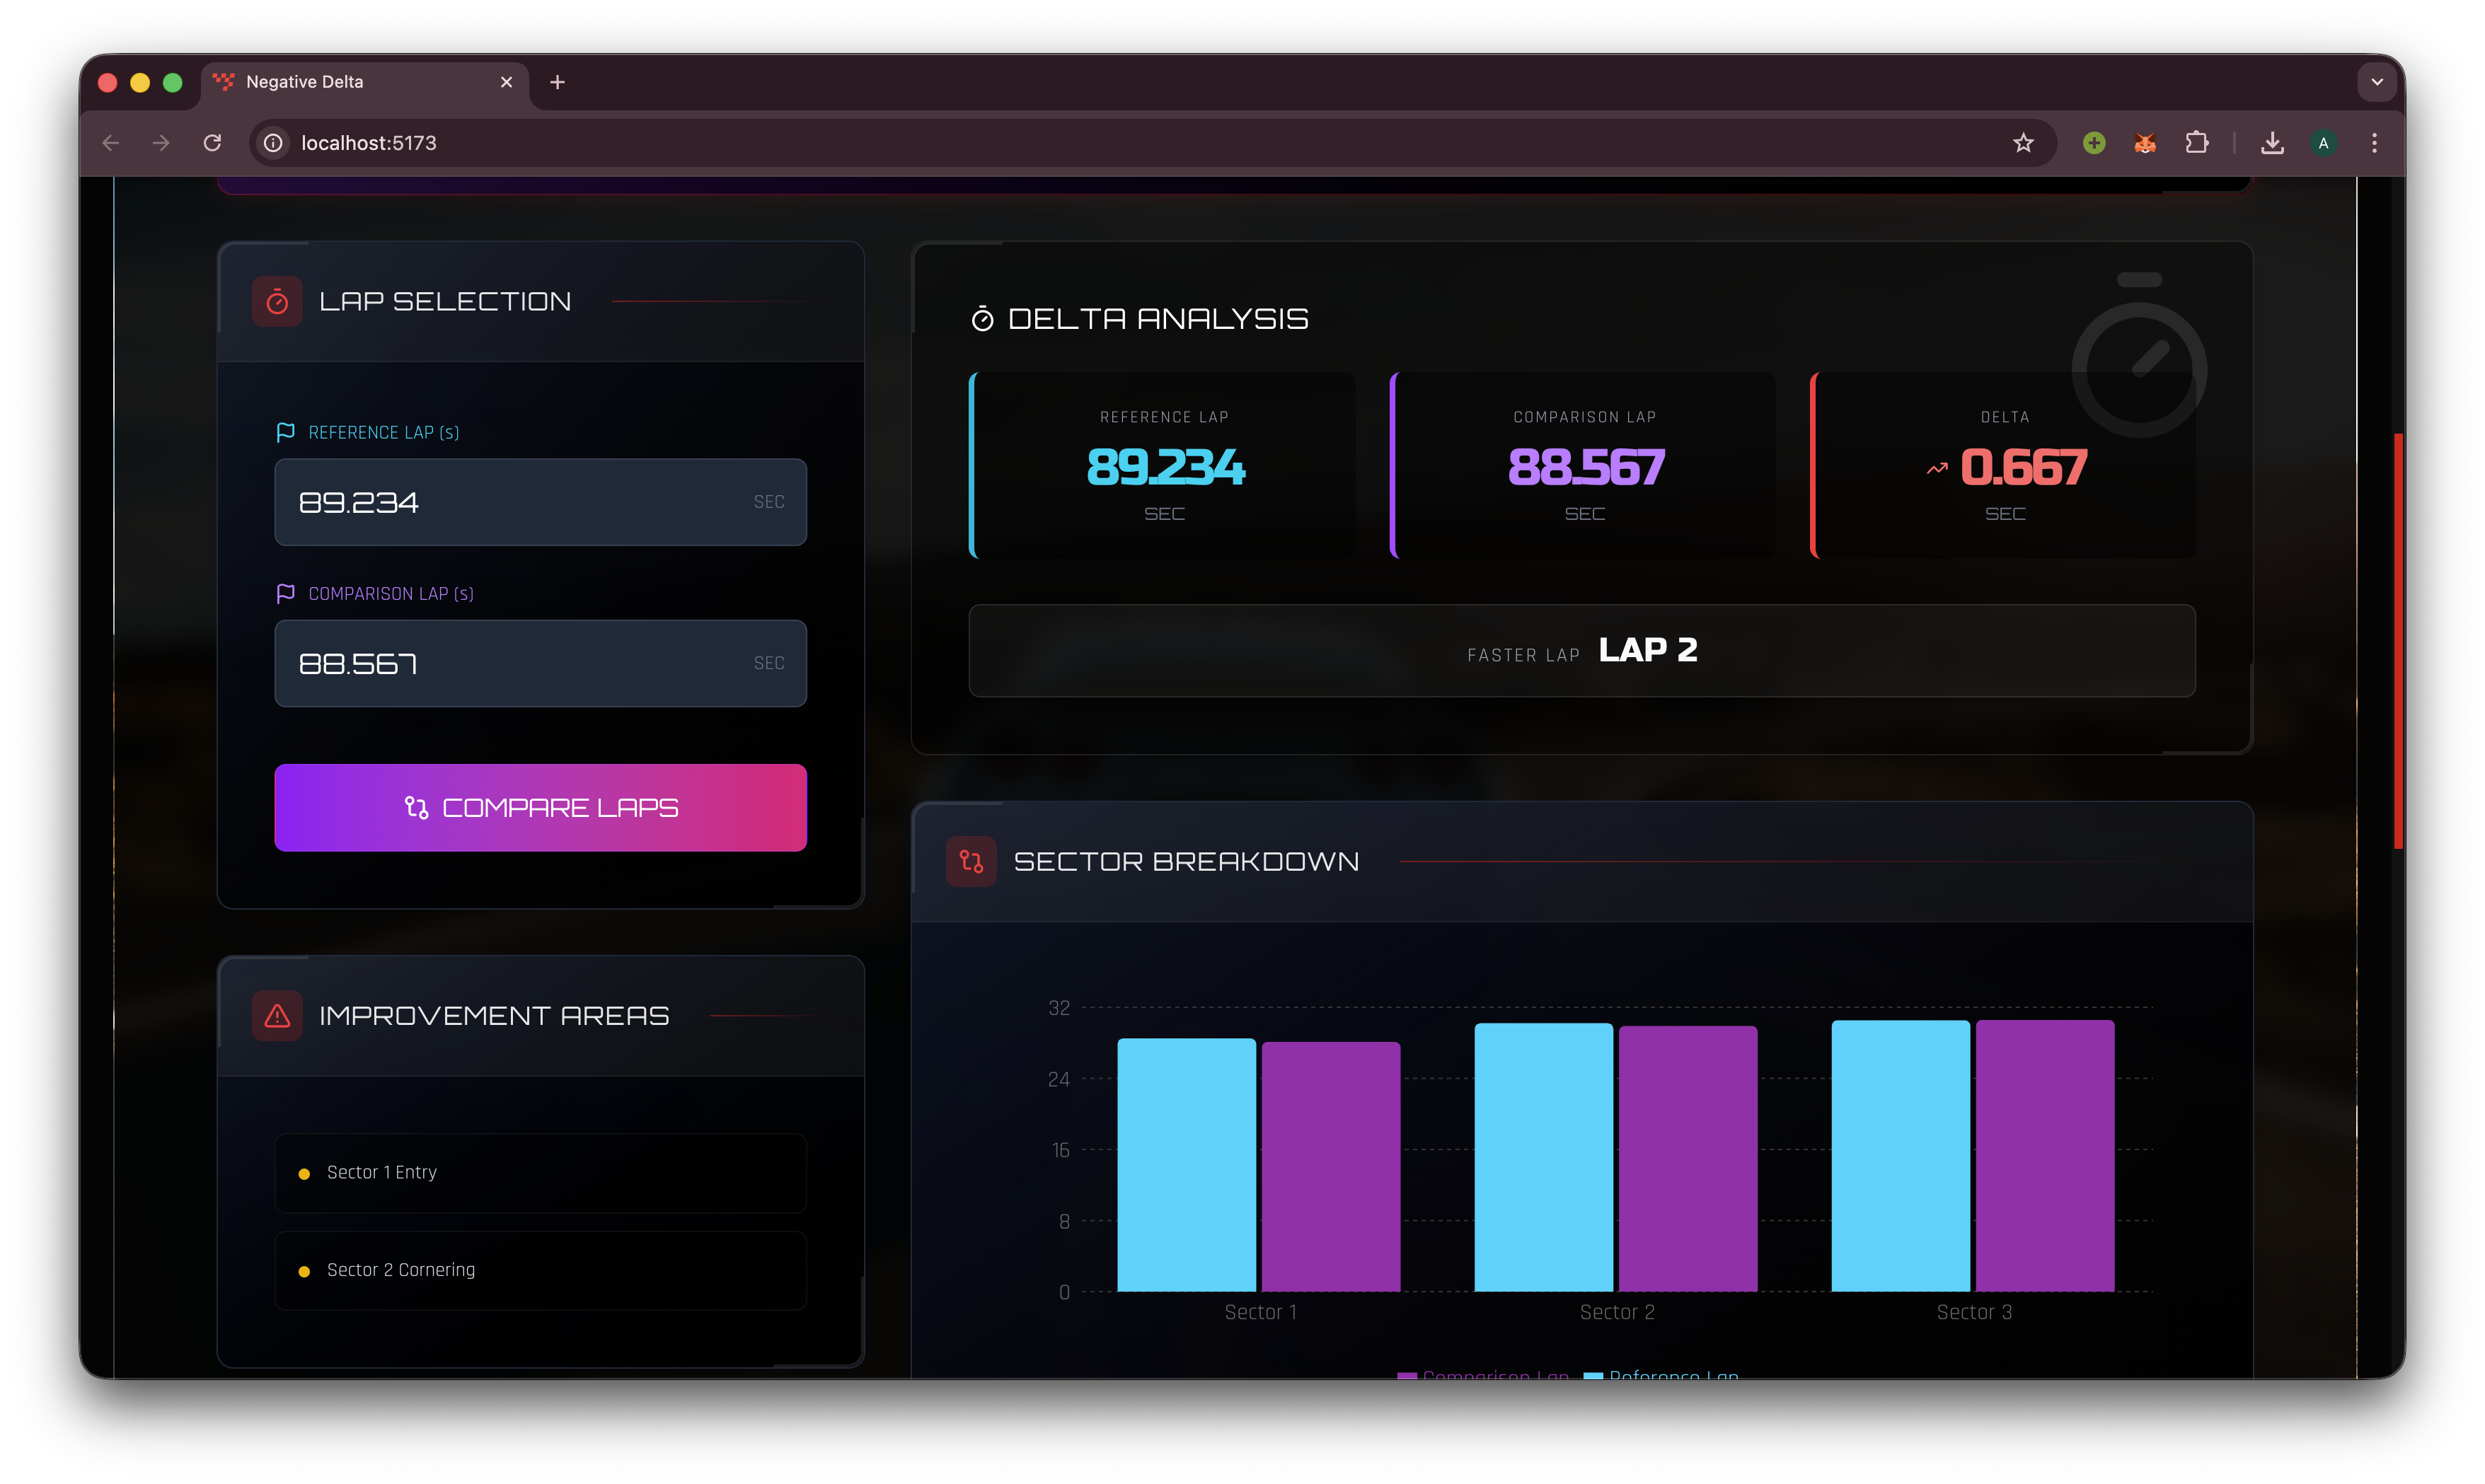The width and height of the screenshot is (2485, 1484).
Task: Select the Sector 1 Entry item
Action: pos(540,1172)
